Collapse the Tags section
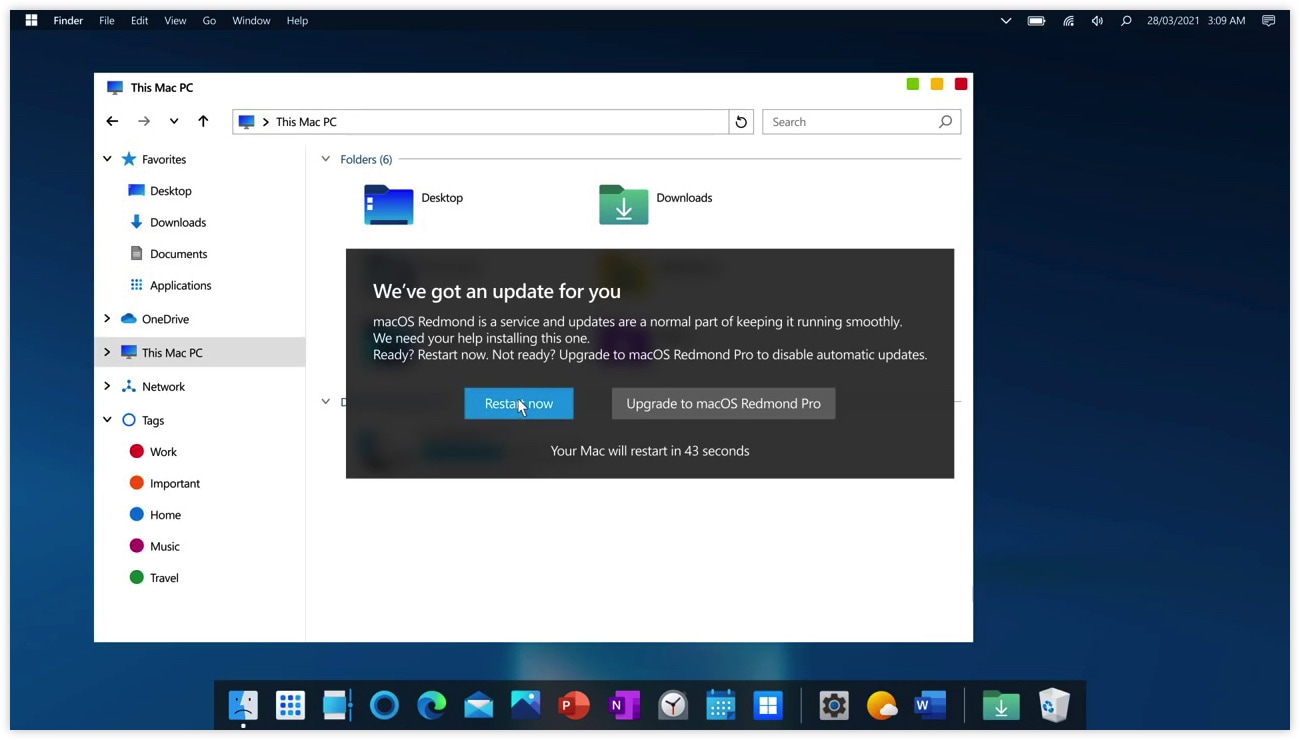Viewport: 1300px width, 740px height. point(107,420)
